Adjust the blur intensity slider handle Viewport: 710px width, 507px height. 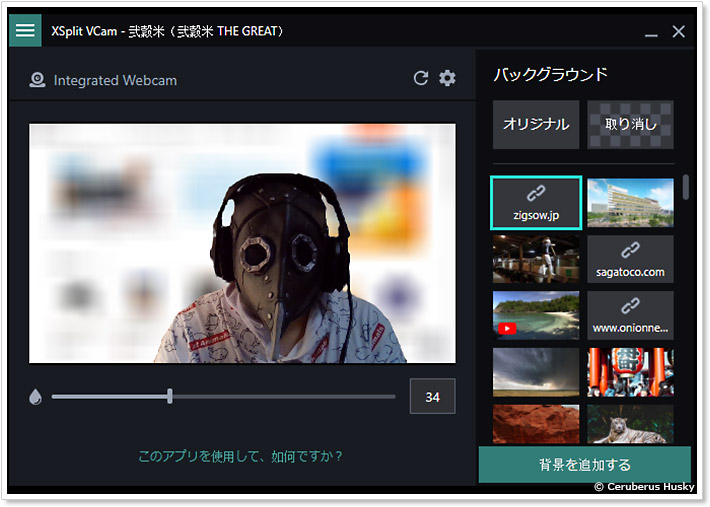[x=170, y=396]
